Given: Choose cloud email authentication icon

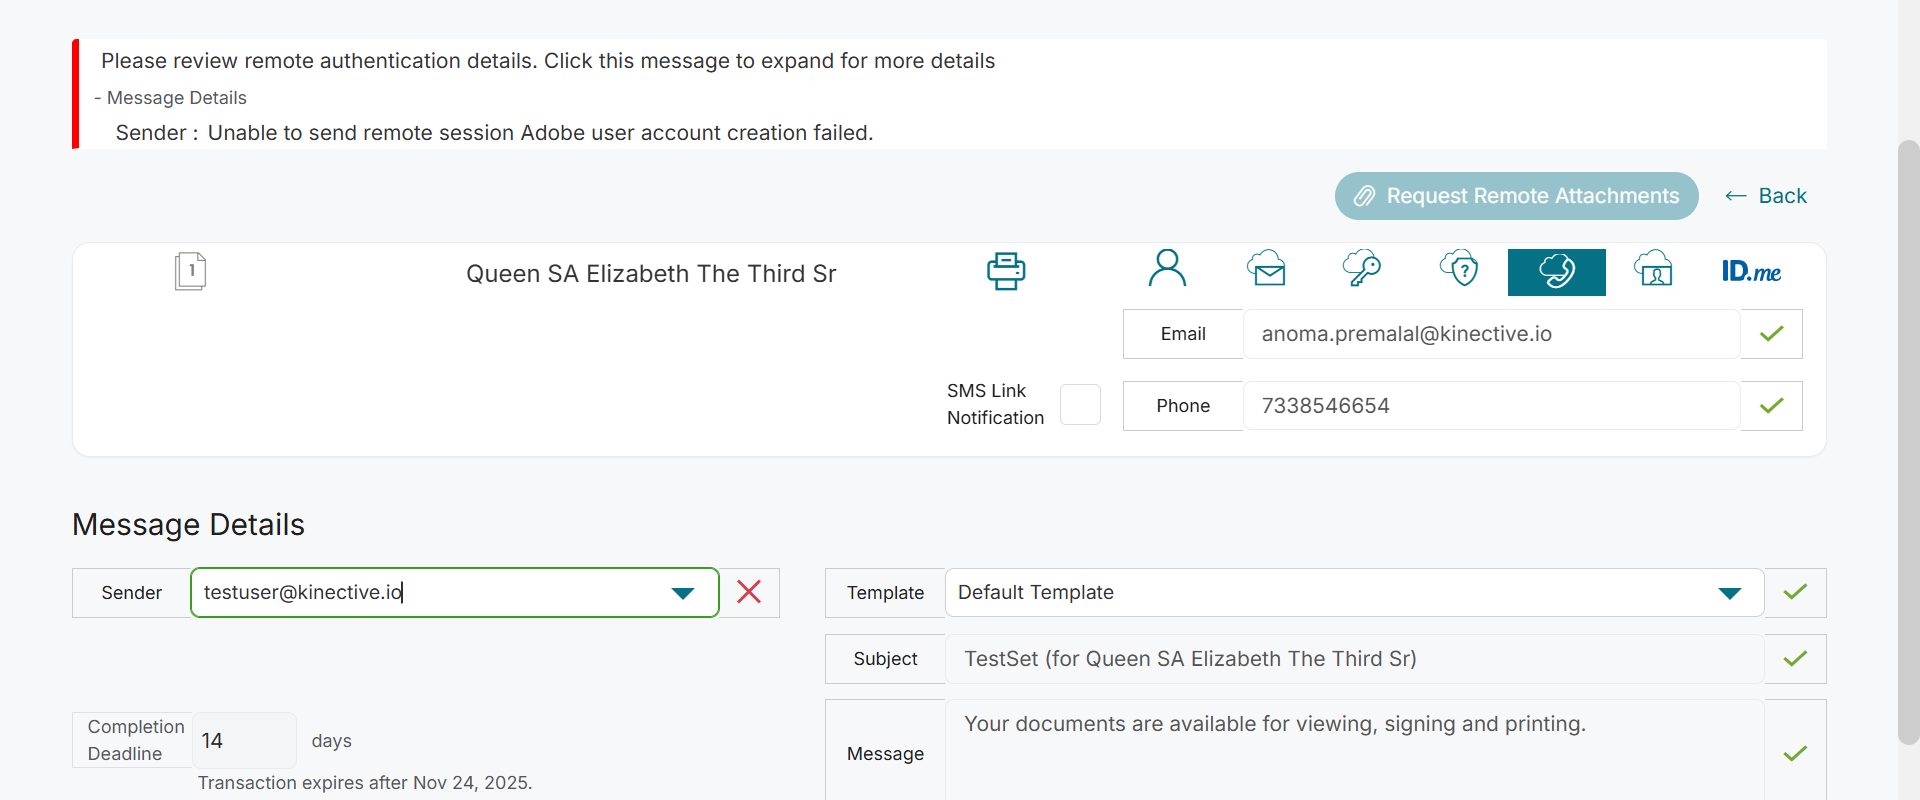Looking at the screenshot, I should click(x=1266, y=269).
